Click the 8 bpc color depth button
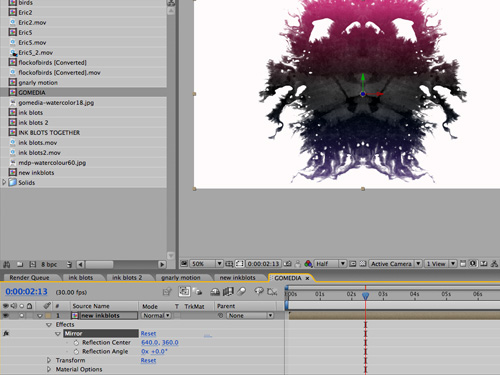500x375 pixels. tap(49, 264)
